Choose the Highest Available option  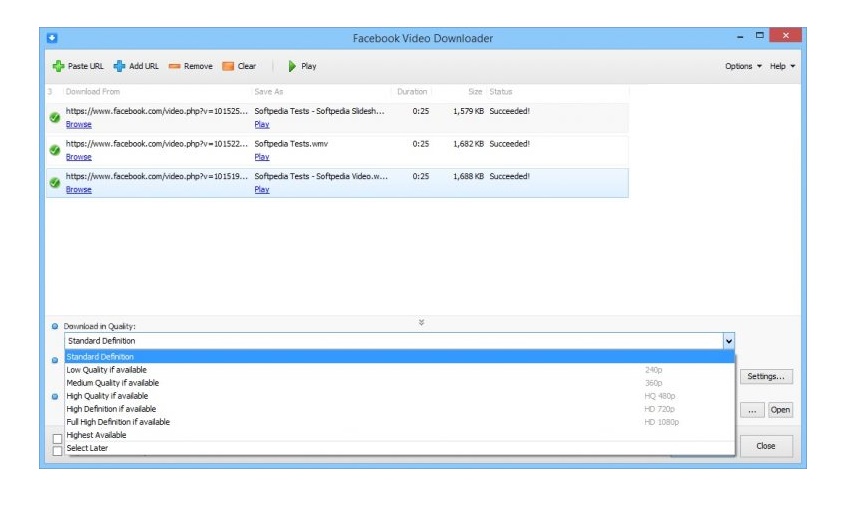tap(399, 435)
